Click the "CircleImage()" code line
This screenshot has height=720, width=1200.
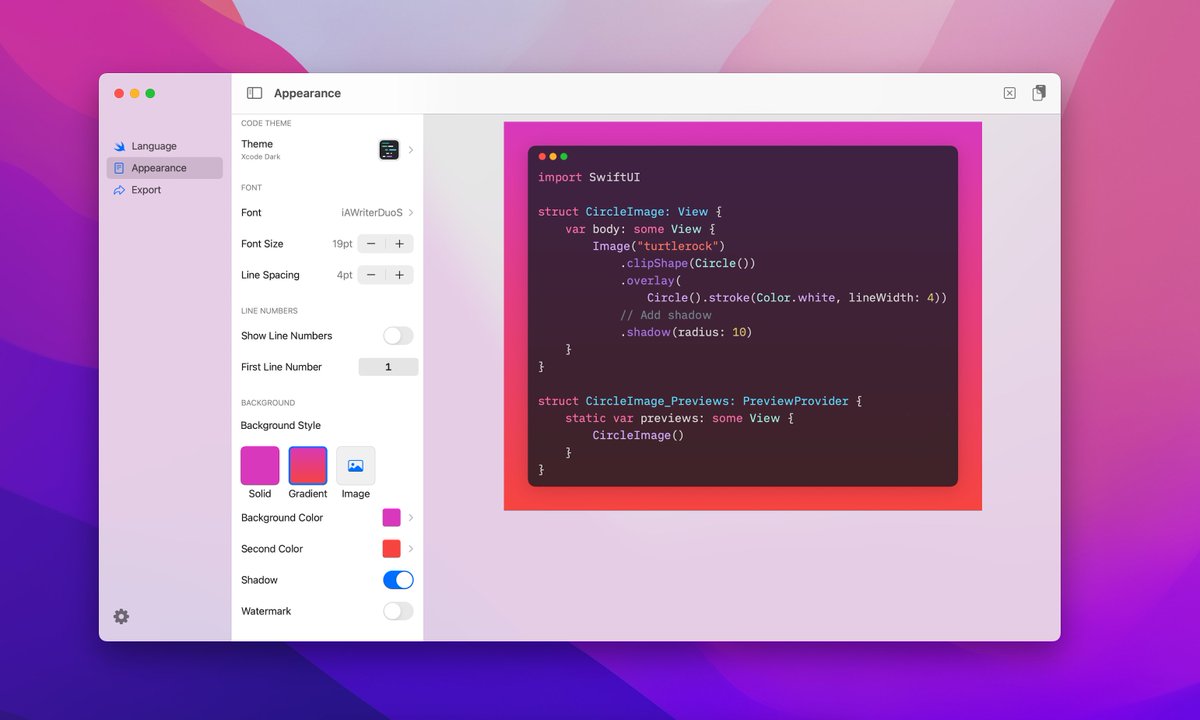point(638,435)
